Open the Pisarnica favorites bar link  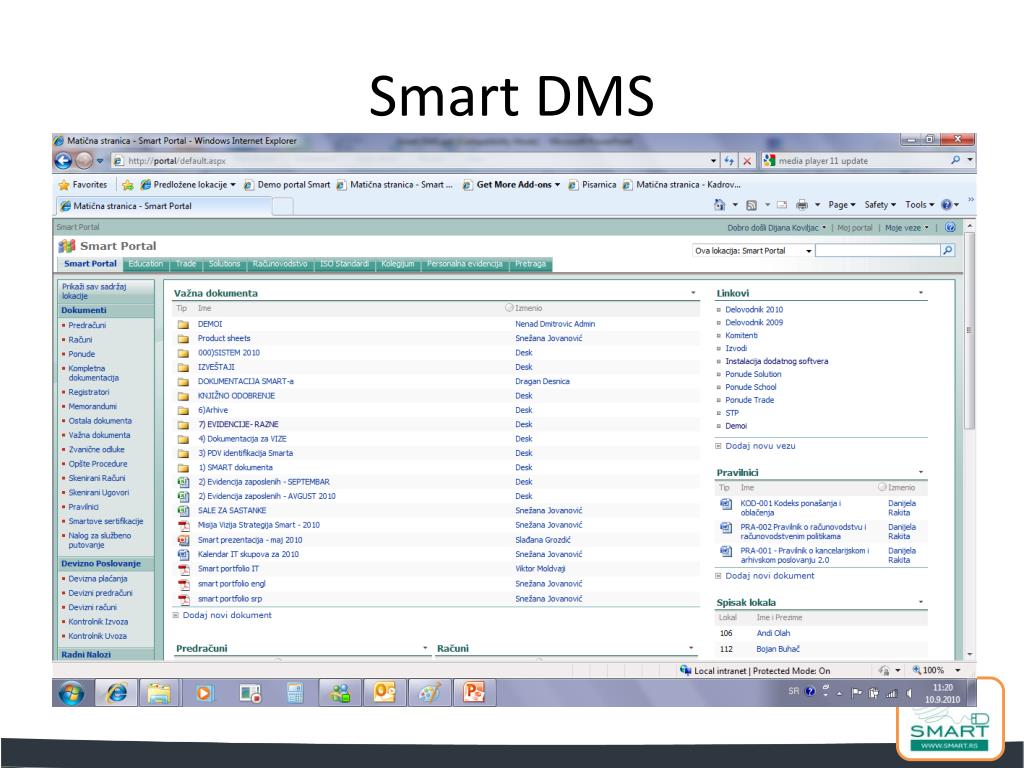[592, 185]
